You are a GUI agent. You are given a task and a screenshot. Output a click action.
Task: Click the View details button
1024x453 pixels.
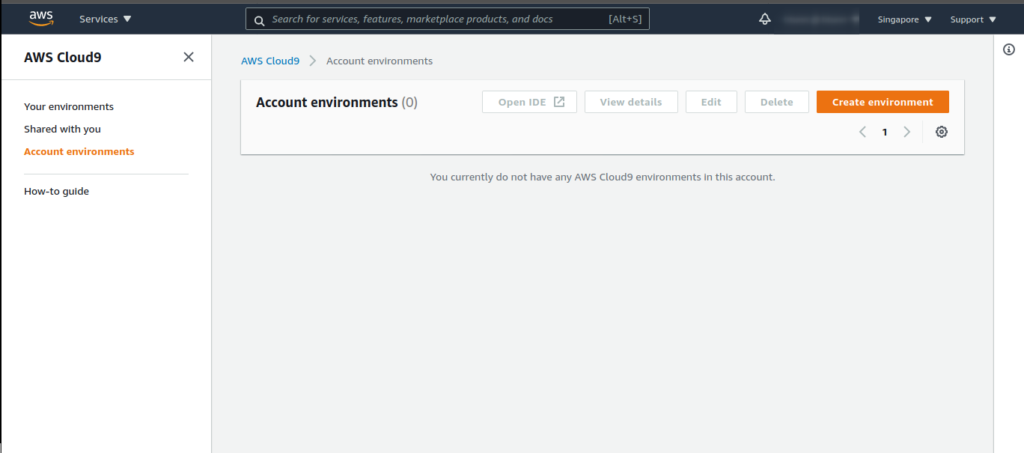pyautogui.click(x=631, y=102)
